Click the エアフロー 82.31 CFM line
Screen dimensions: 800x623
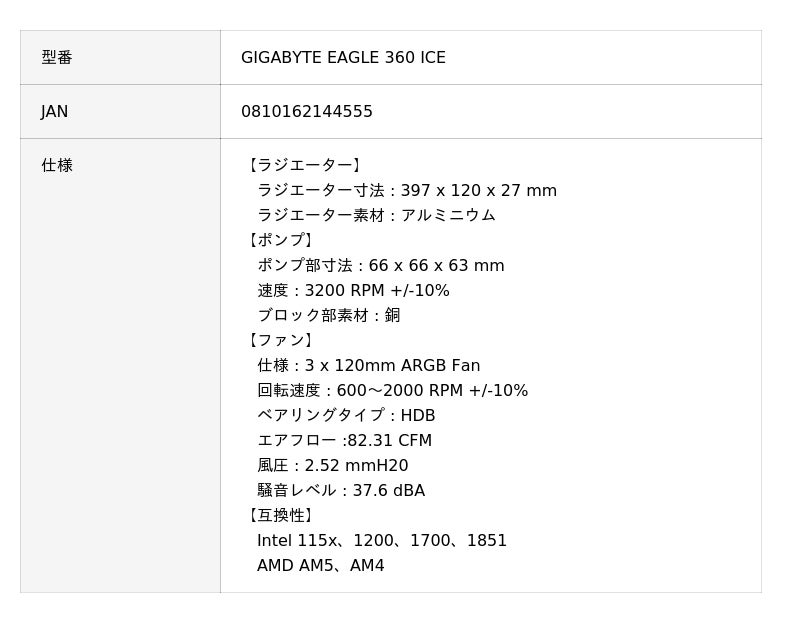point(344,441)
